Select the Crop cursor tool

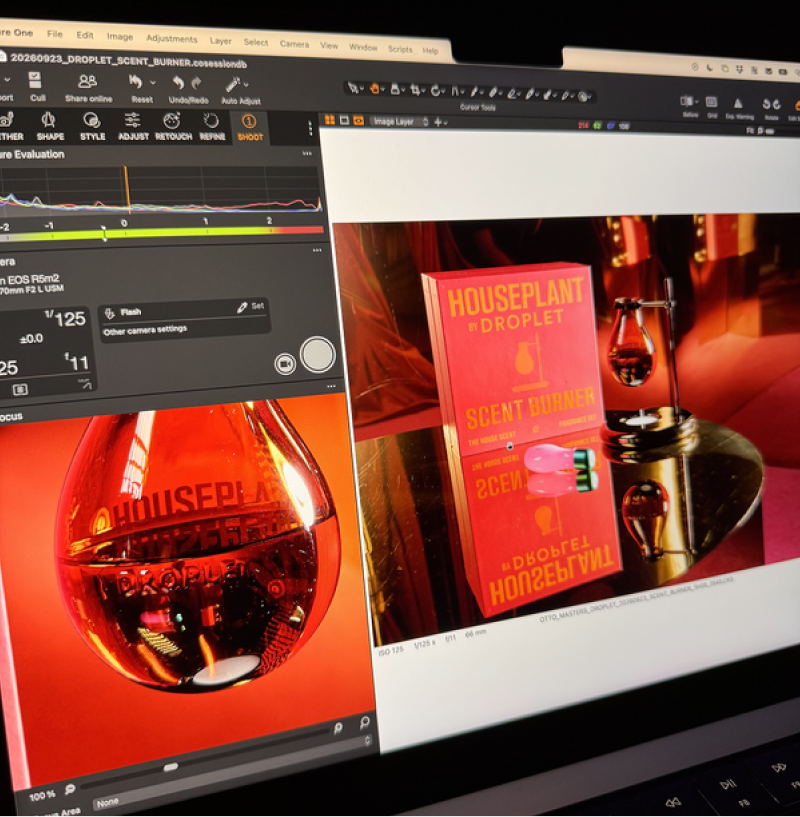[x=415, y=91]
